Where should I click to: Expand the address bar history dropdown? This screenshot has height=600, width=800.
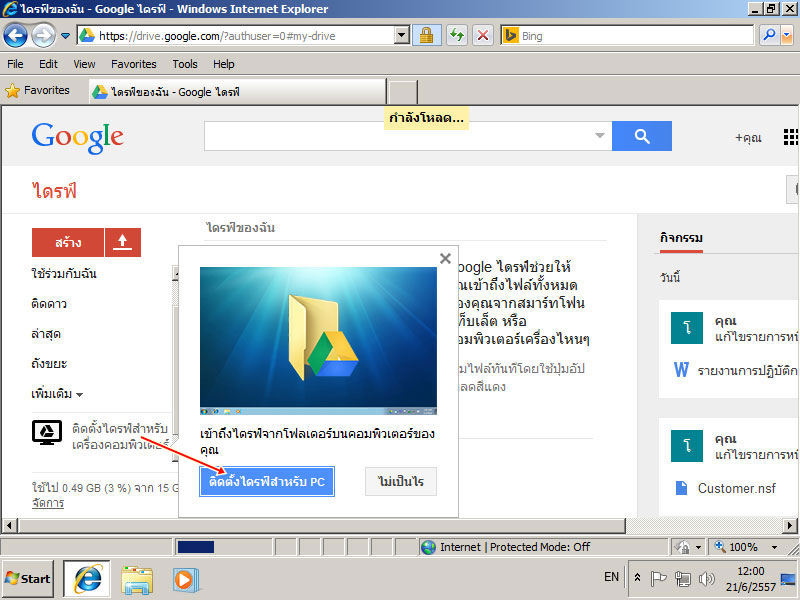tap(402, 36)
